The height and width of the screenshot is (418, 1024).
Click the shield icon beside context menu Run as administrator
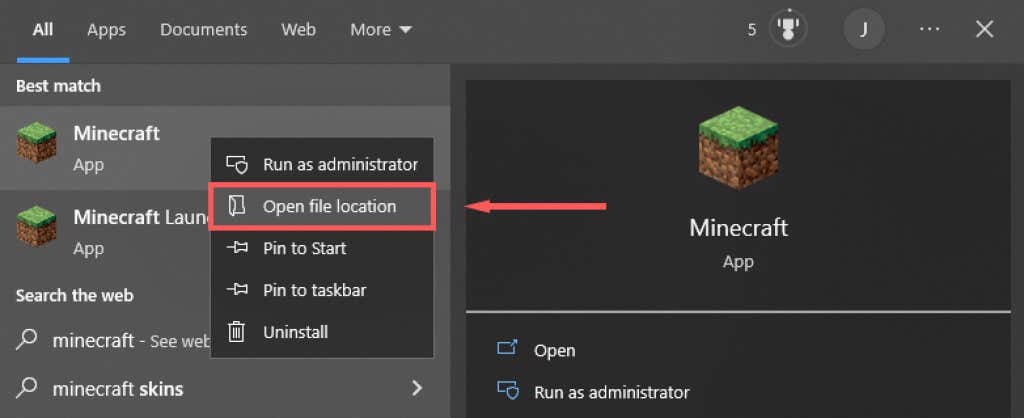[x=236, y=165]
